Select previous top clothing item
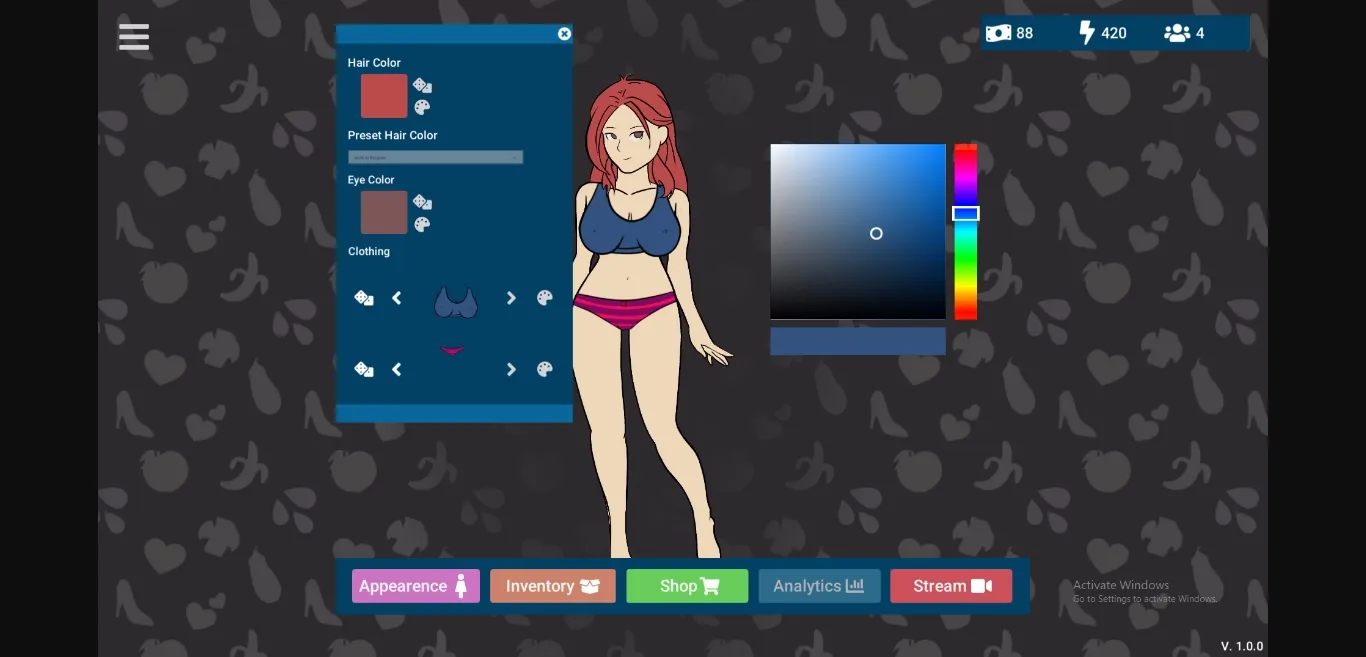1366x657 pixels. point(397,298)
